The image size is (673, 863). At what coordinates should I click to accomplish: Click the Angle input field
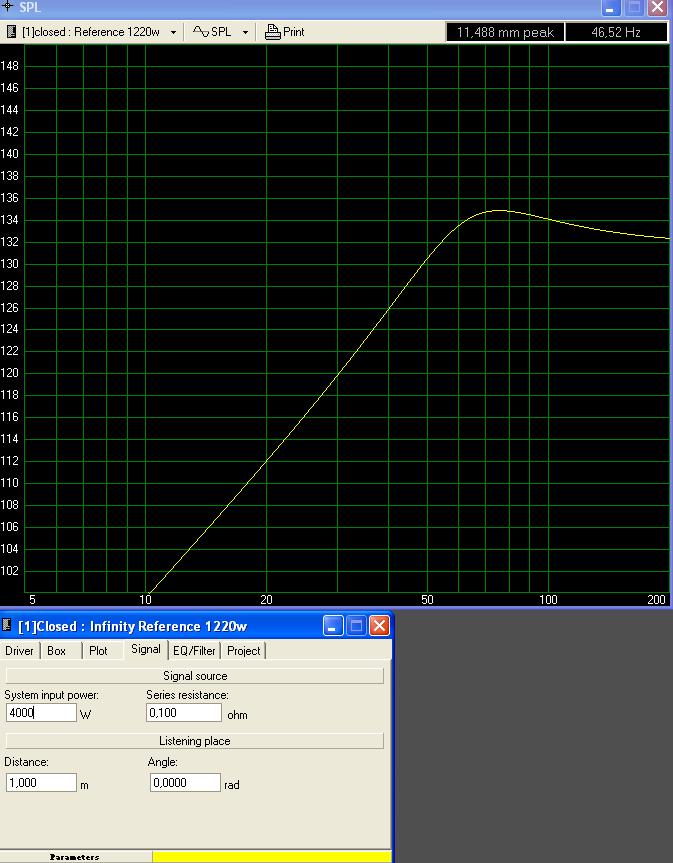coord(185,783)
